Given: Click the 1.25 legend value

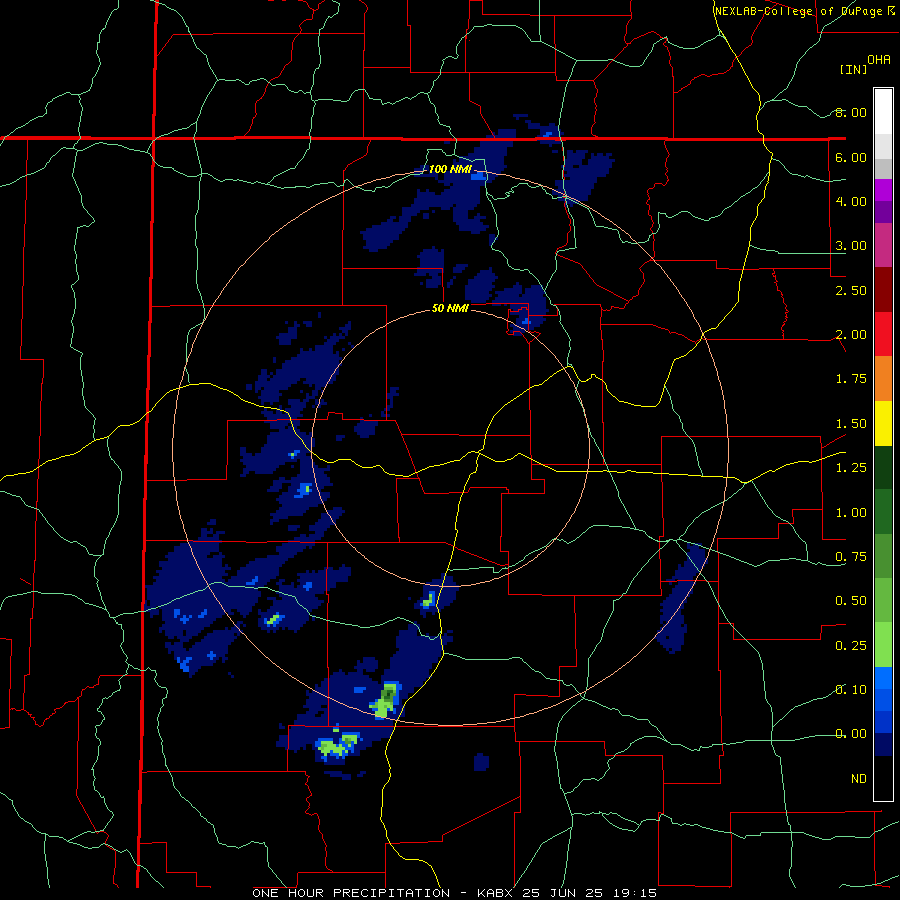Looking at the screenshot, I should [x=851, y=468].
